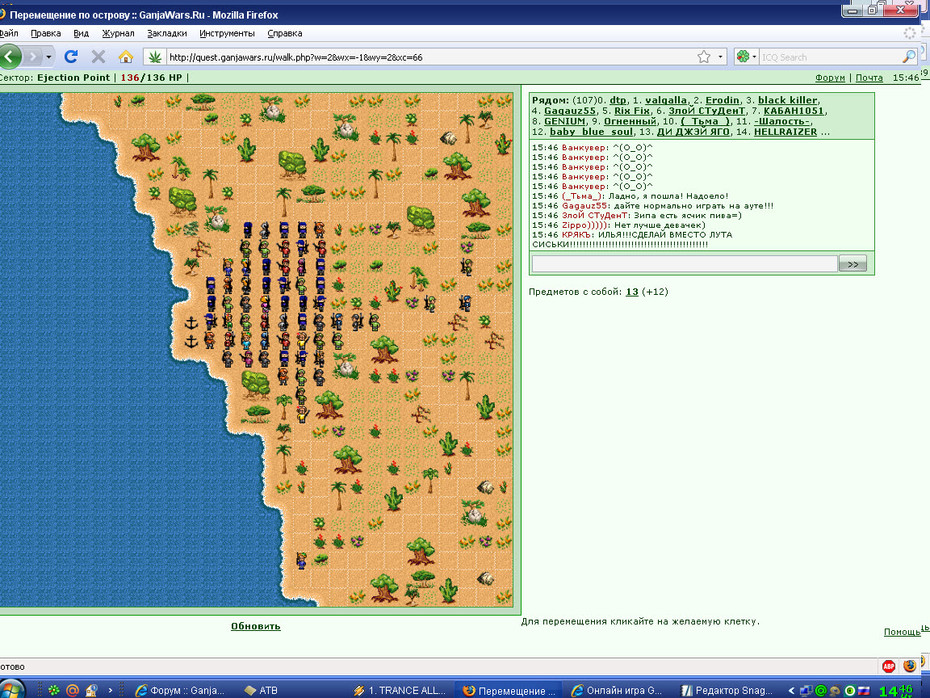
Task: Open the search engine selector dropdown
Action: coord(746,57)
